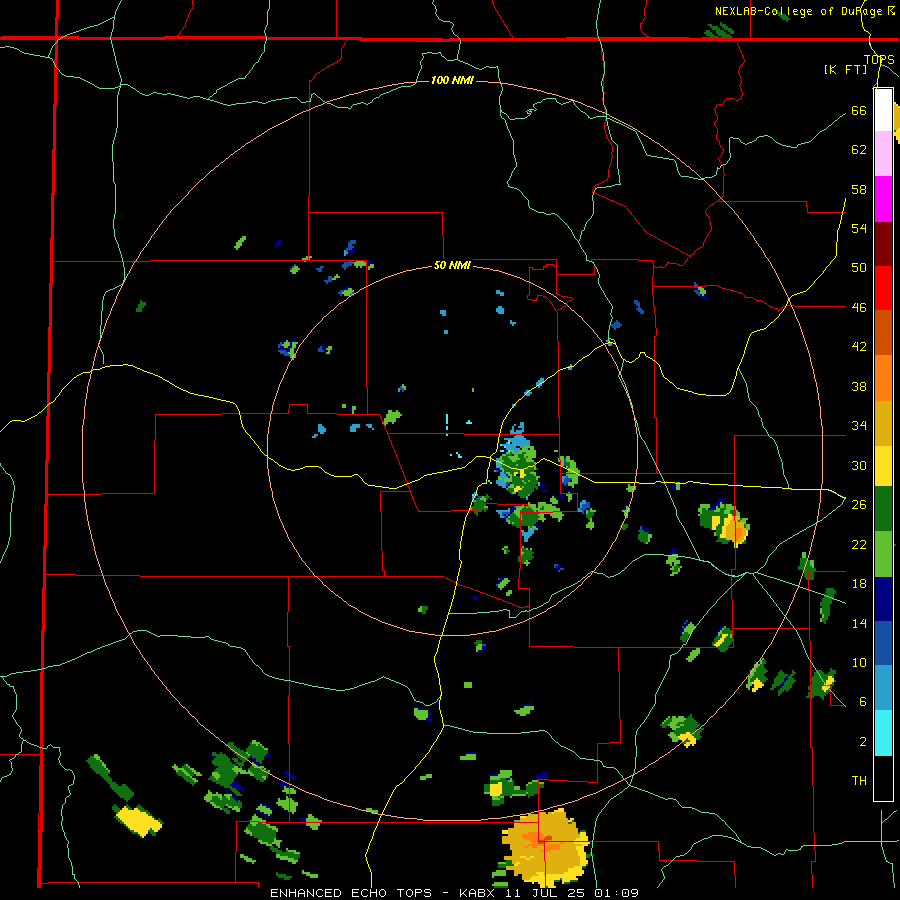
Task: Click the 10 scale label
Action: 859,662
